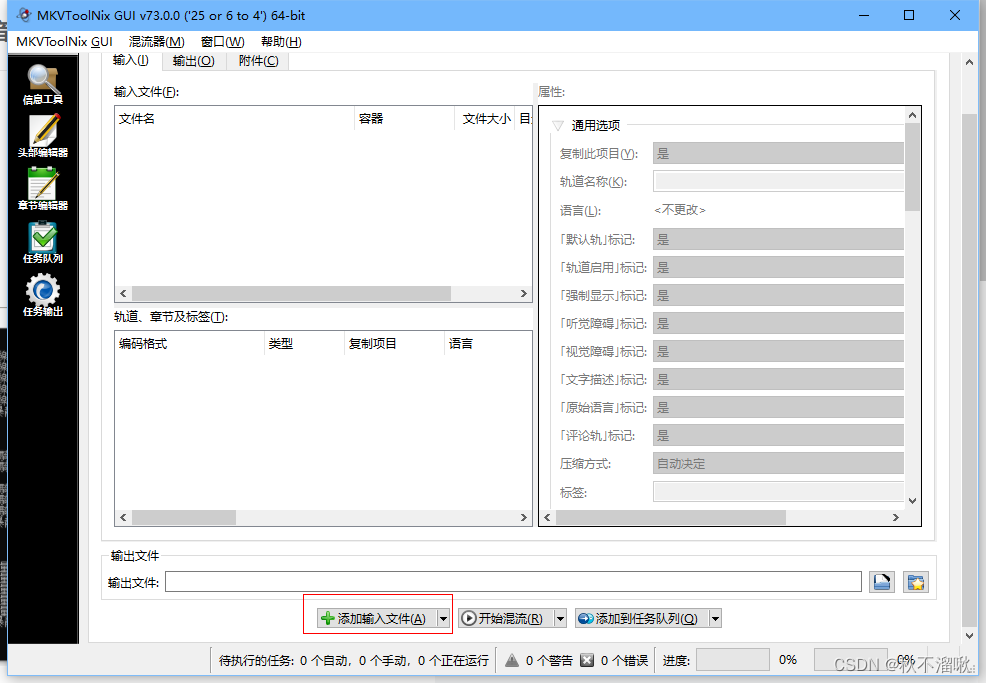Click the errors X status icon

[587, 660]
